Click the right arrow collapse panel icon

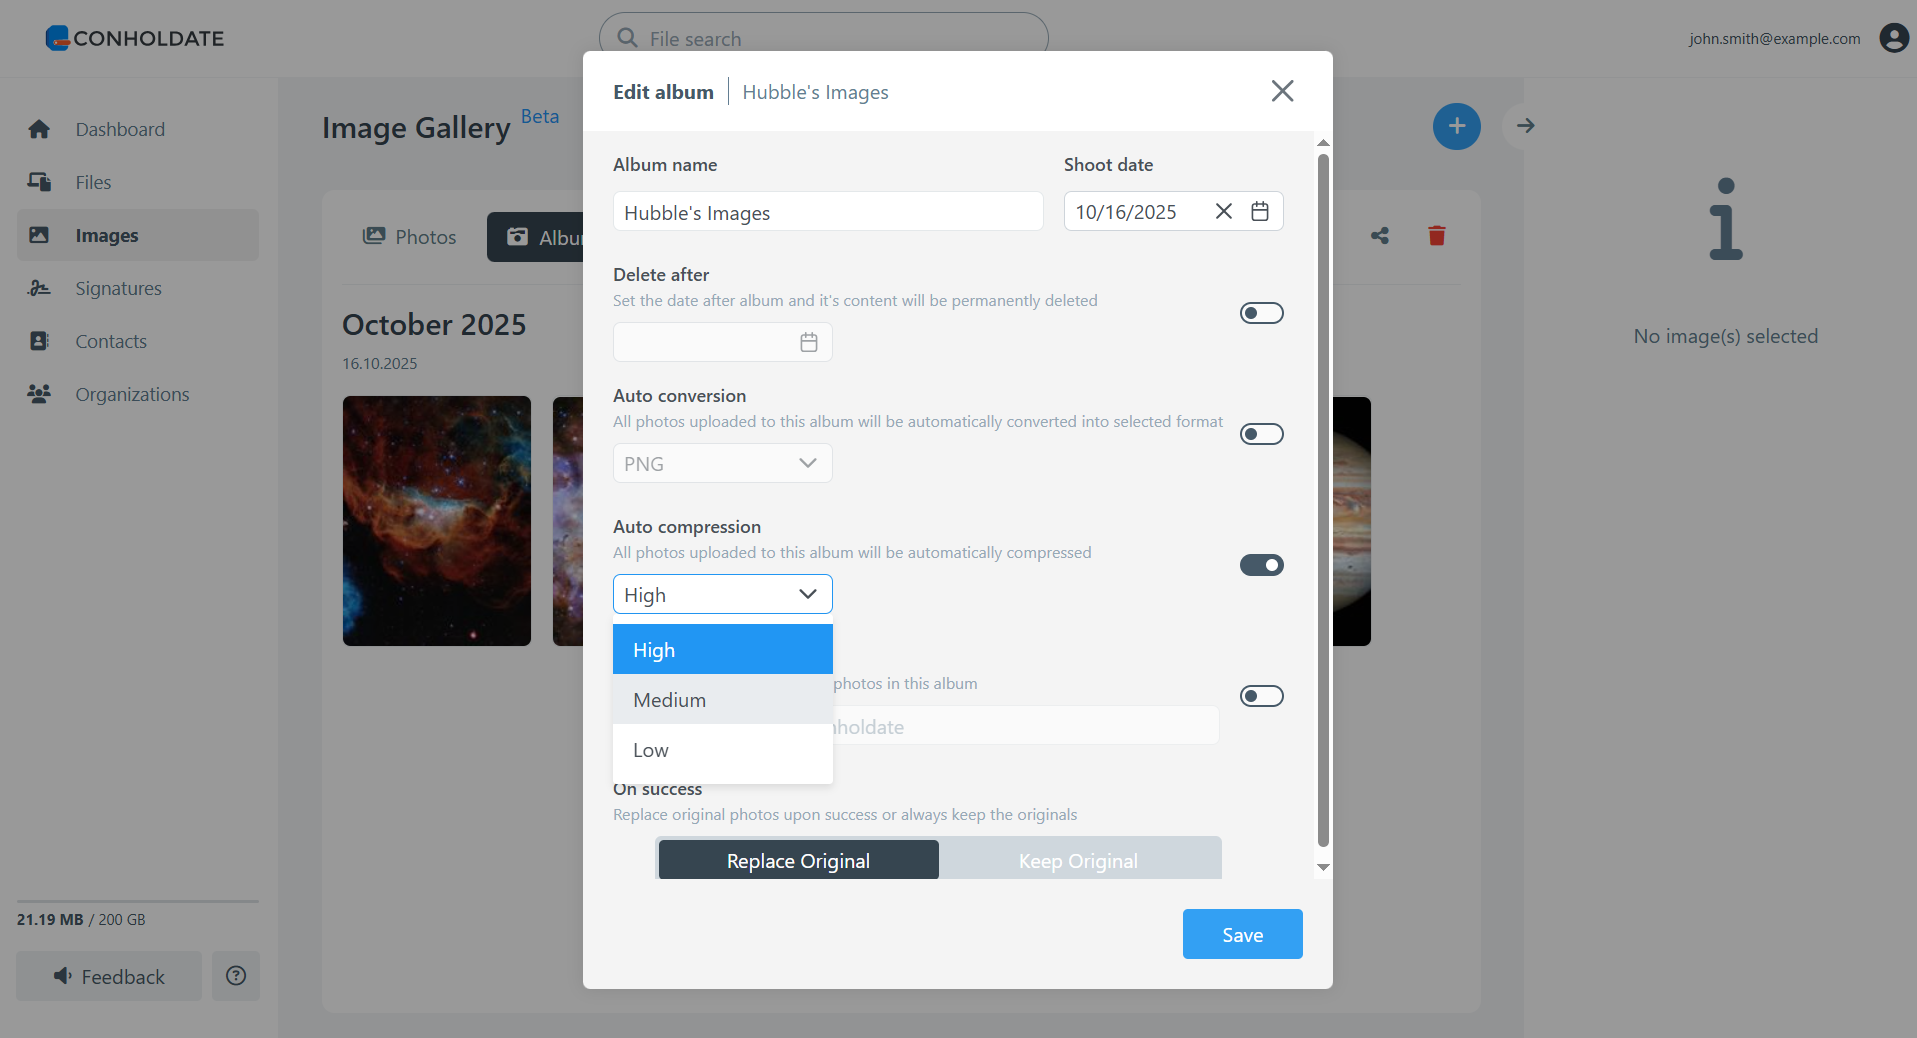click(x=1525, y=126)
